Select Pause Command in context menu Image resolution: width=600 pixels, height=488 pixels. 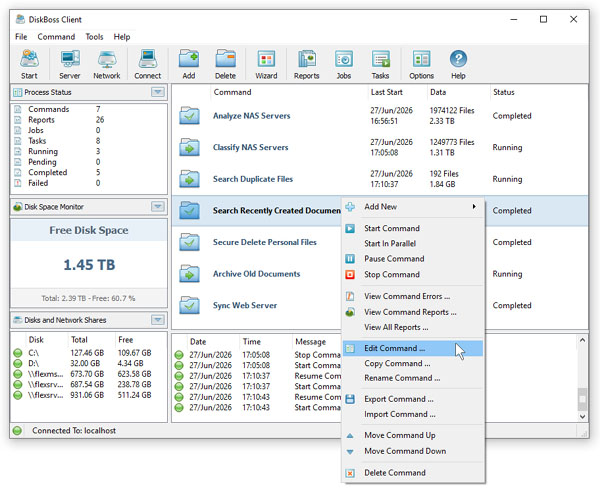(x=413, y=259)
